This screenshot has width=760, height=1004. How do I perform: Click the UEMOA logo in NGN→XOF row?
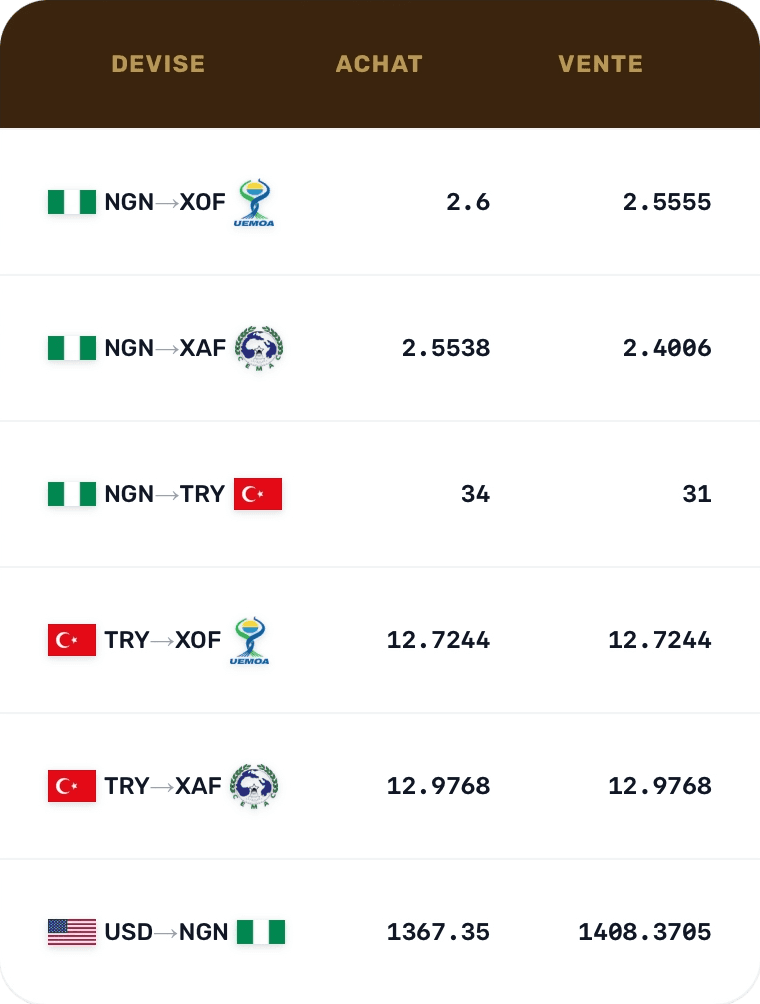255,203
